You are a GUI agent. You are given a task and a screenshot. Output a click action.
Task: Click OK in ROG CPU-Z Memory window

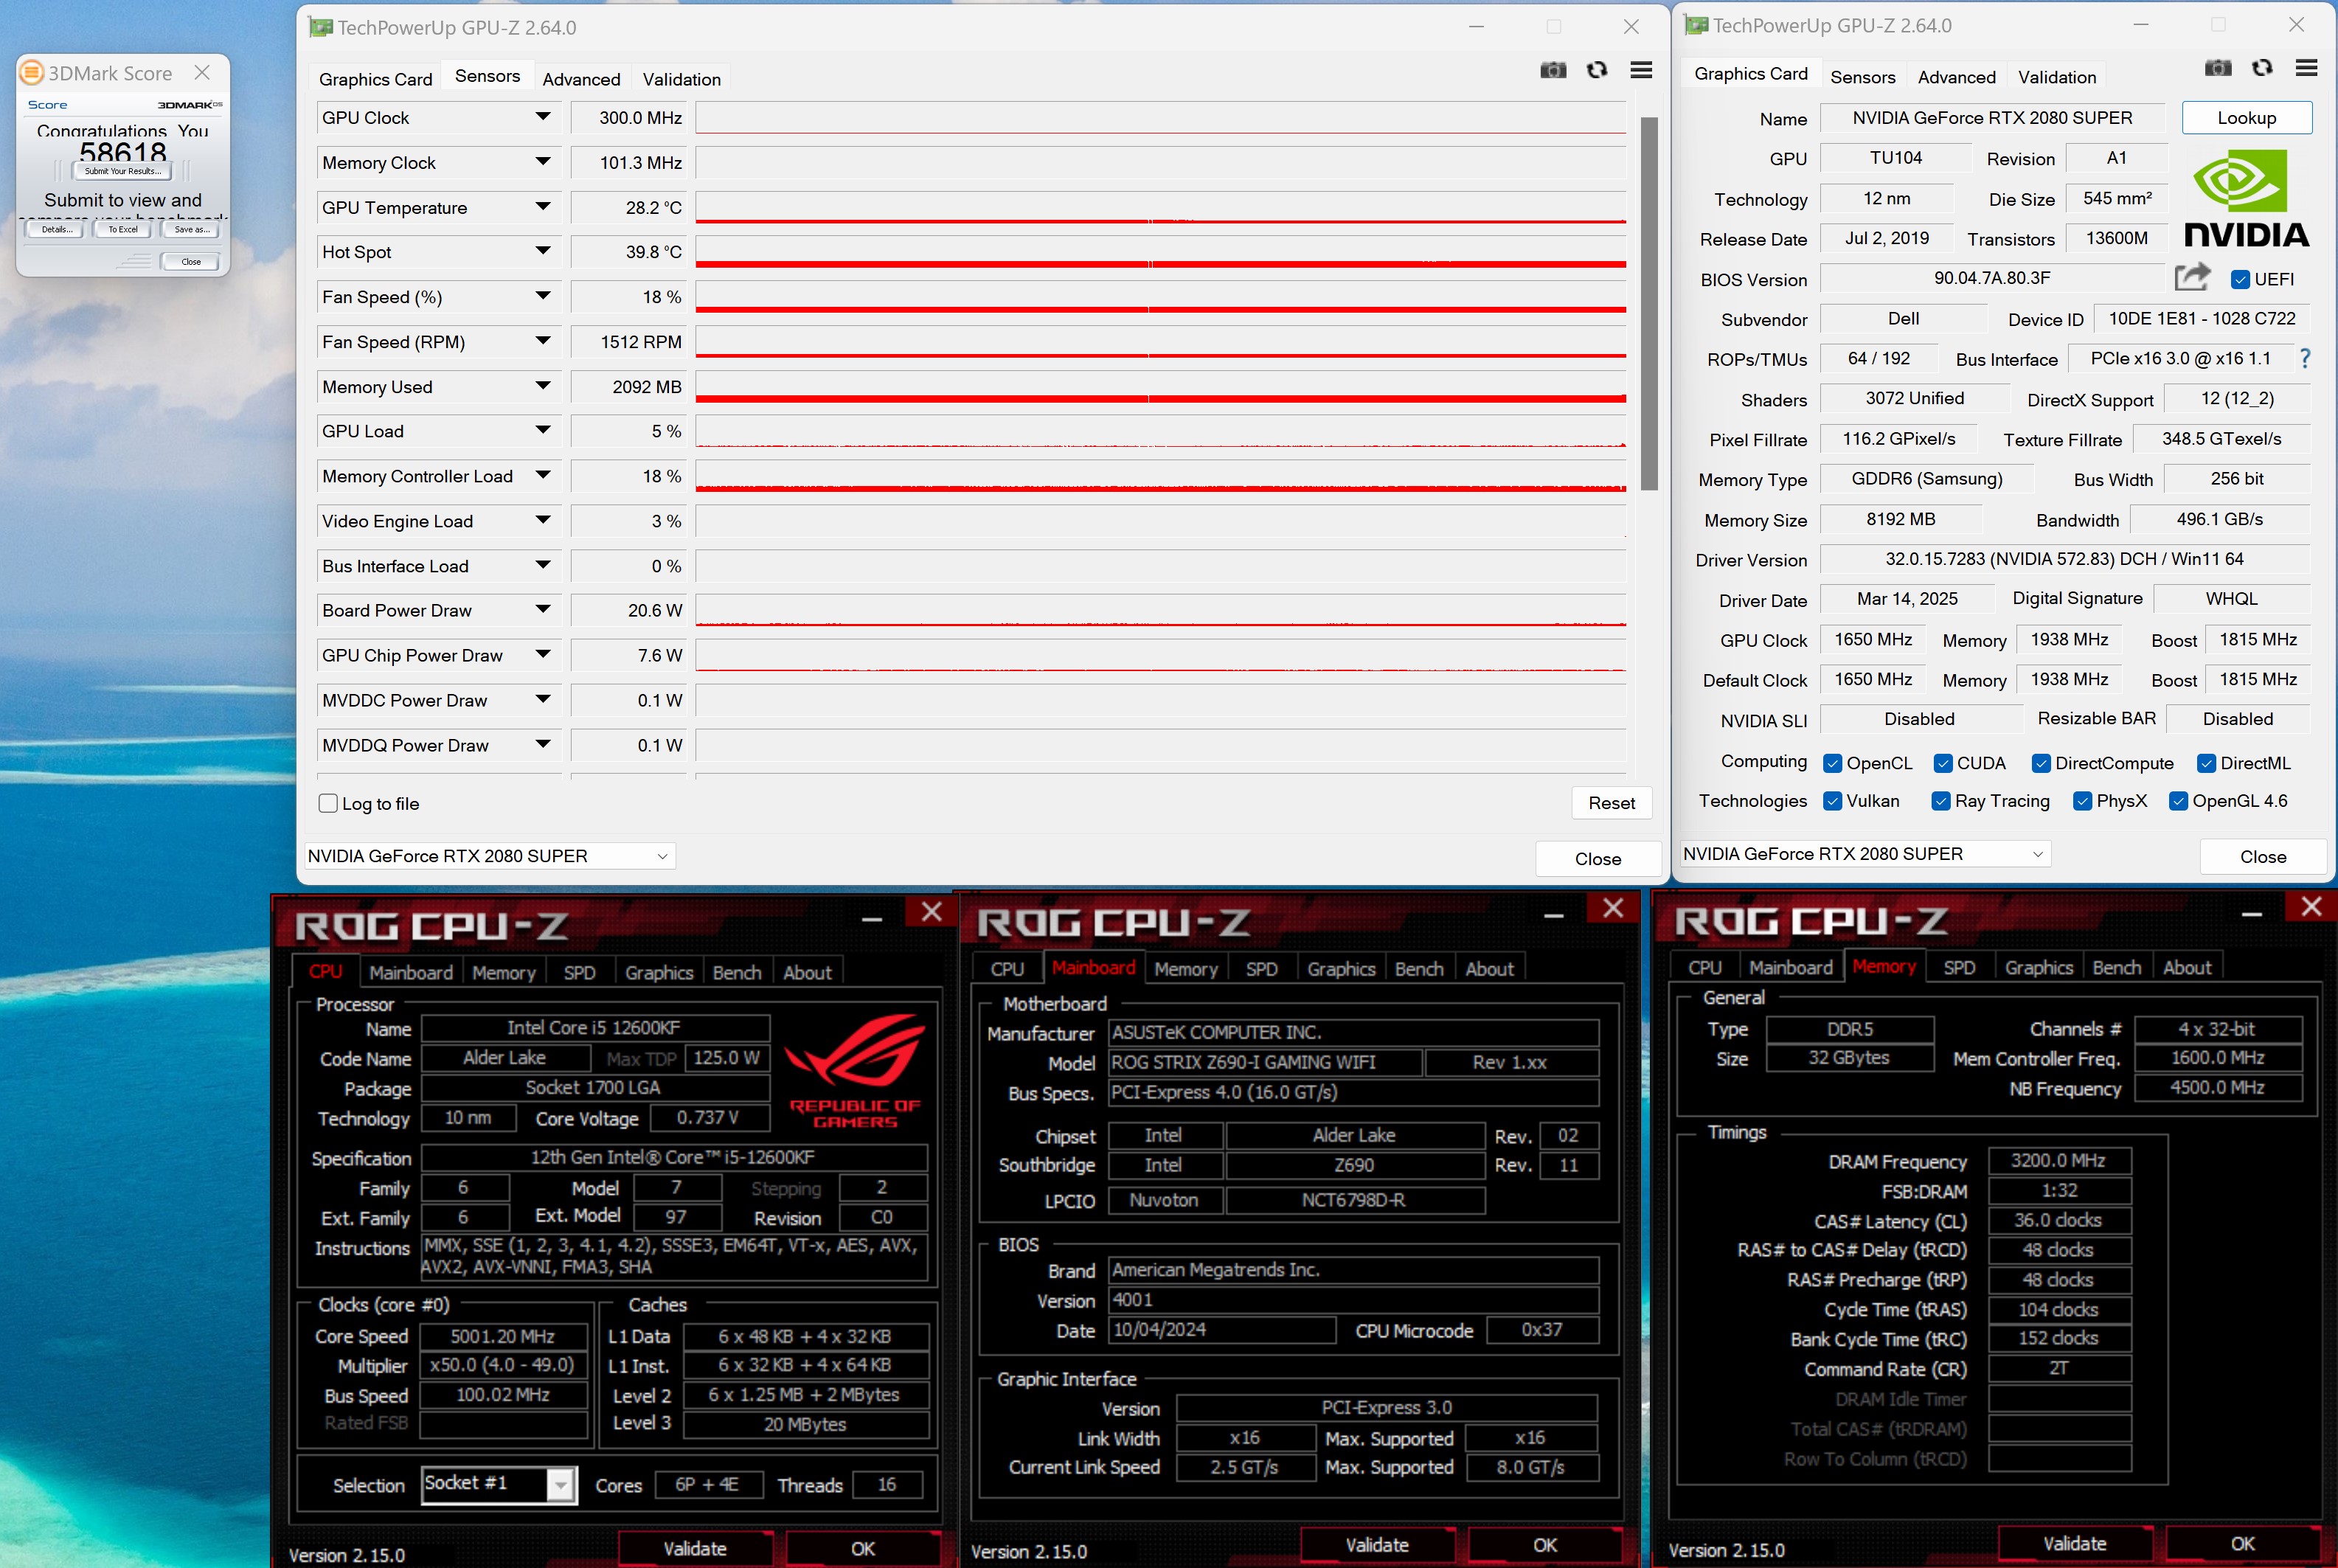point(2242,1544)
